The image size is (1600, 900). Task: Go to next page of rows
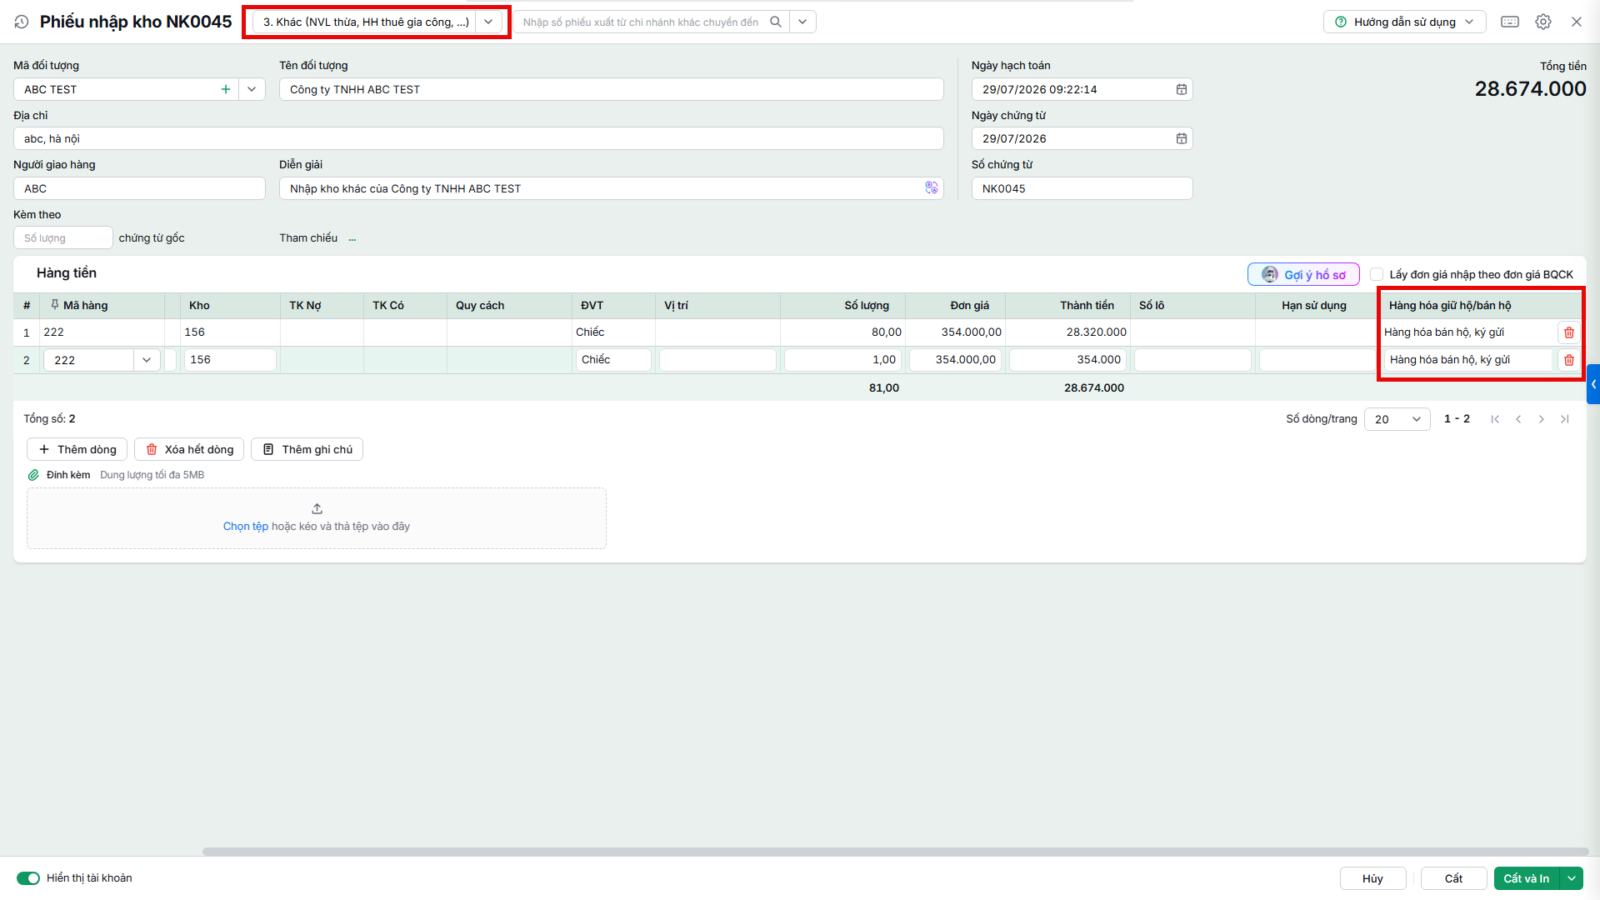1541,419
